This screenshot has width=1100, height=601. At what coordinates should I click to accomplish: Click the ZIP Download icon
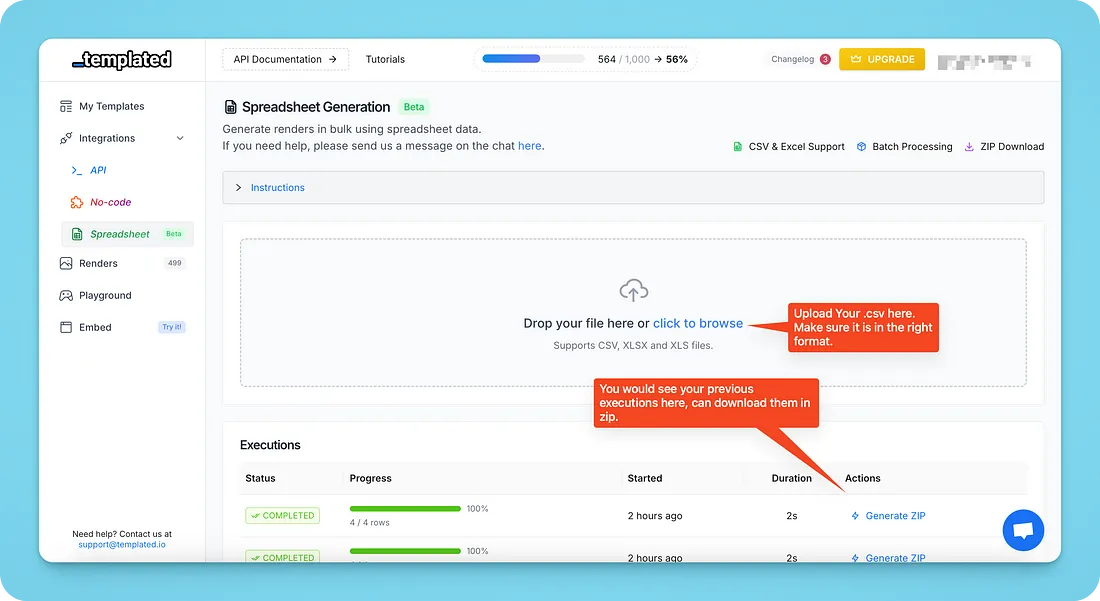[x=969, y=147]
